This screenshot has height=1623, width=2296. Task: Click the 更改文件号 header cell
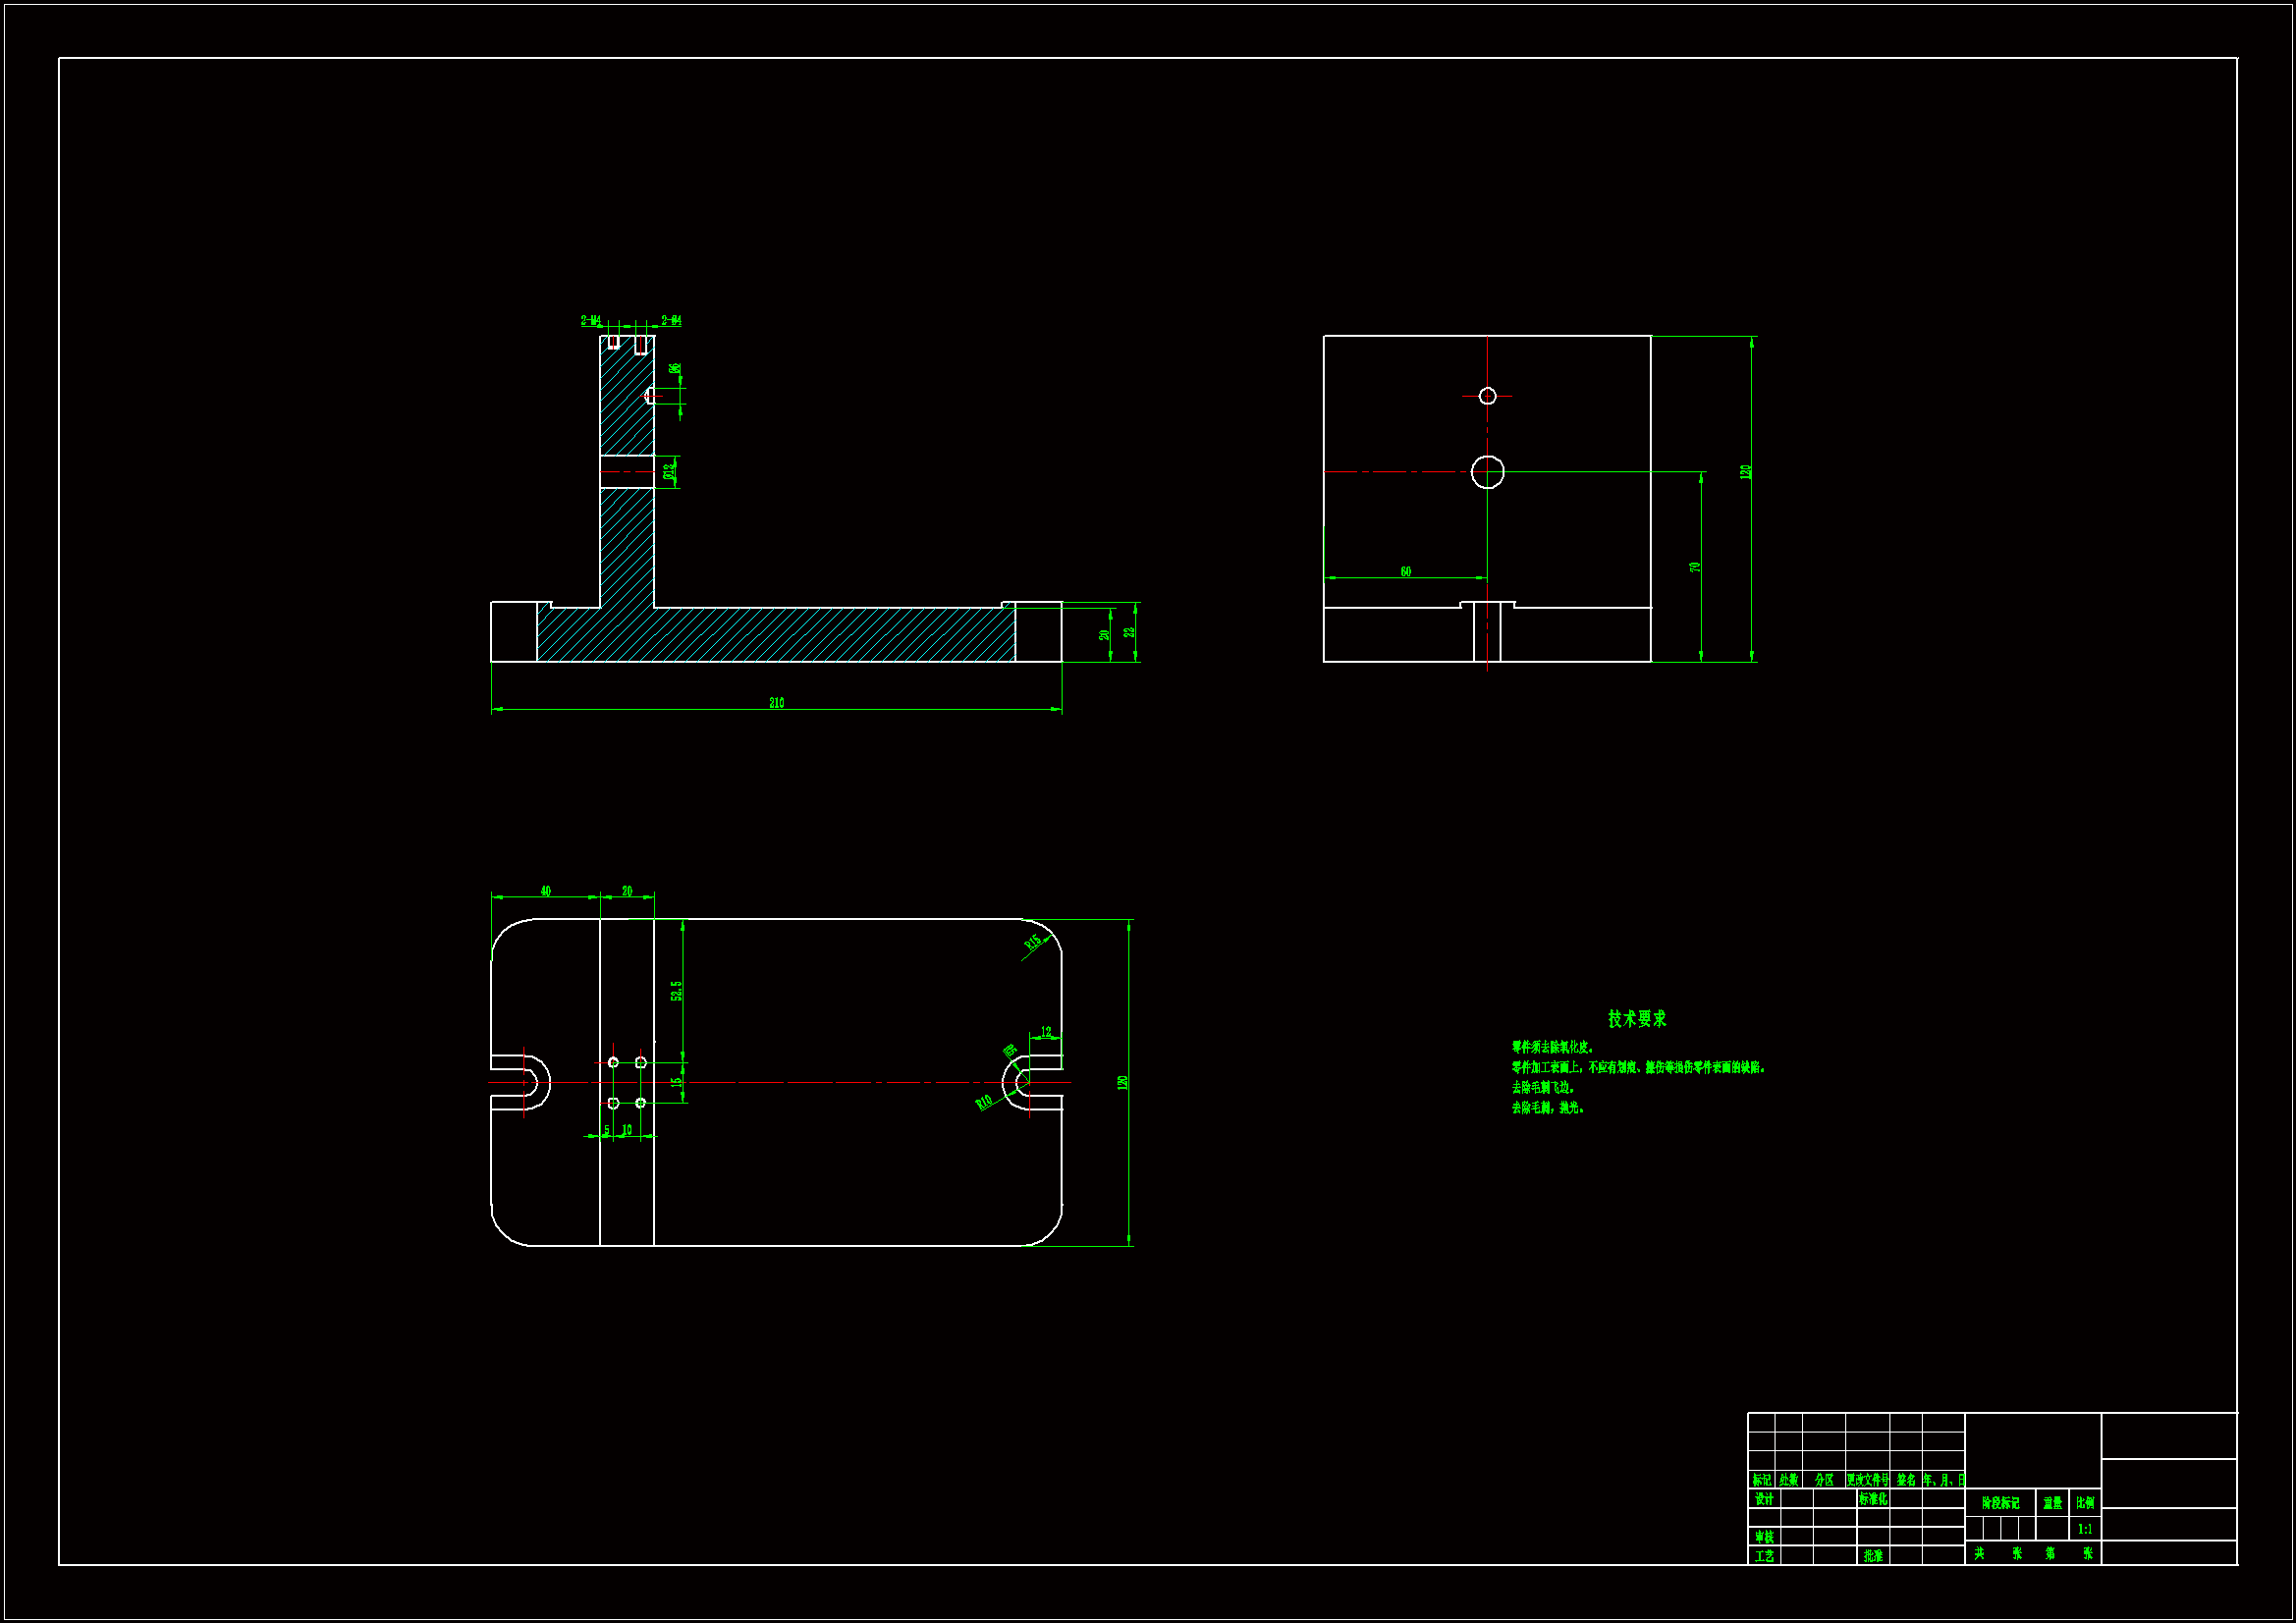click(1867, 1480)
